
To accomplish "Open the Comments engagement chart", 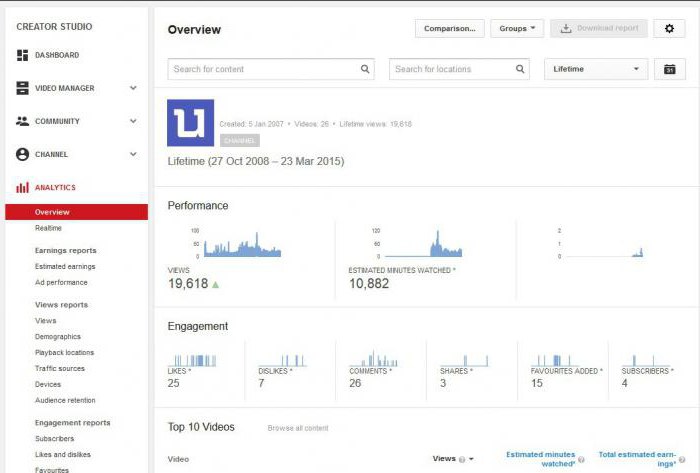I will (374, 360).
